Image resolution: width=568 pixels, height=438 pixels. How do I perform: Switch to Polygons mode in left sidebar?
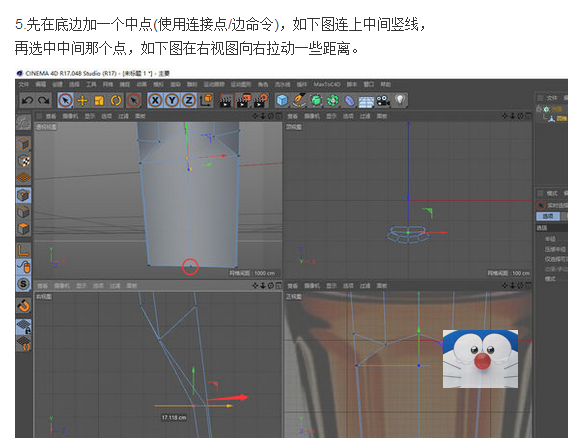click(24, 229)
